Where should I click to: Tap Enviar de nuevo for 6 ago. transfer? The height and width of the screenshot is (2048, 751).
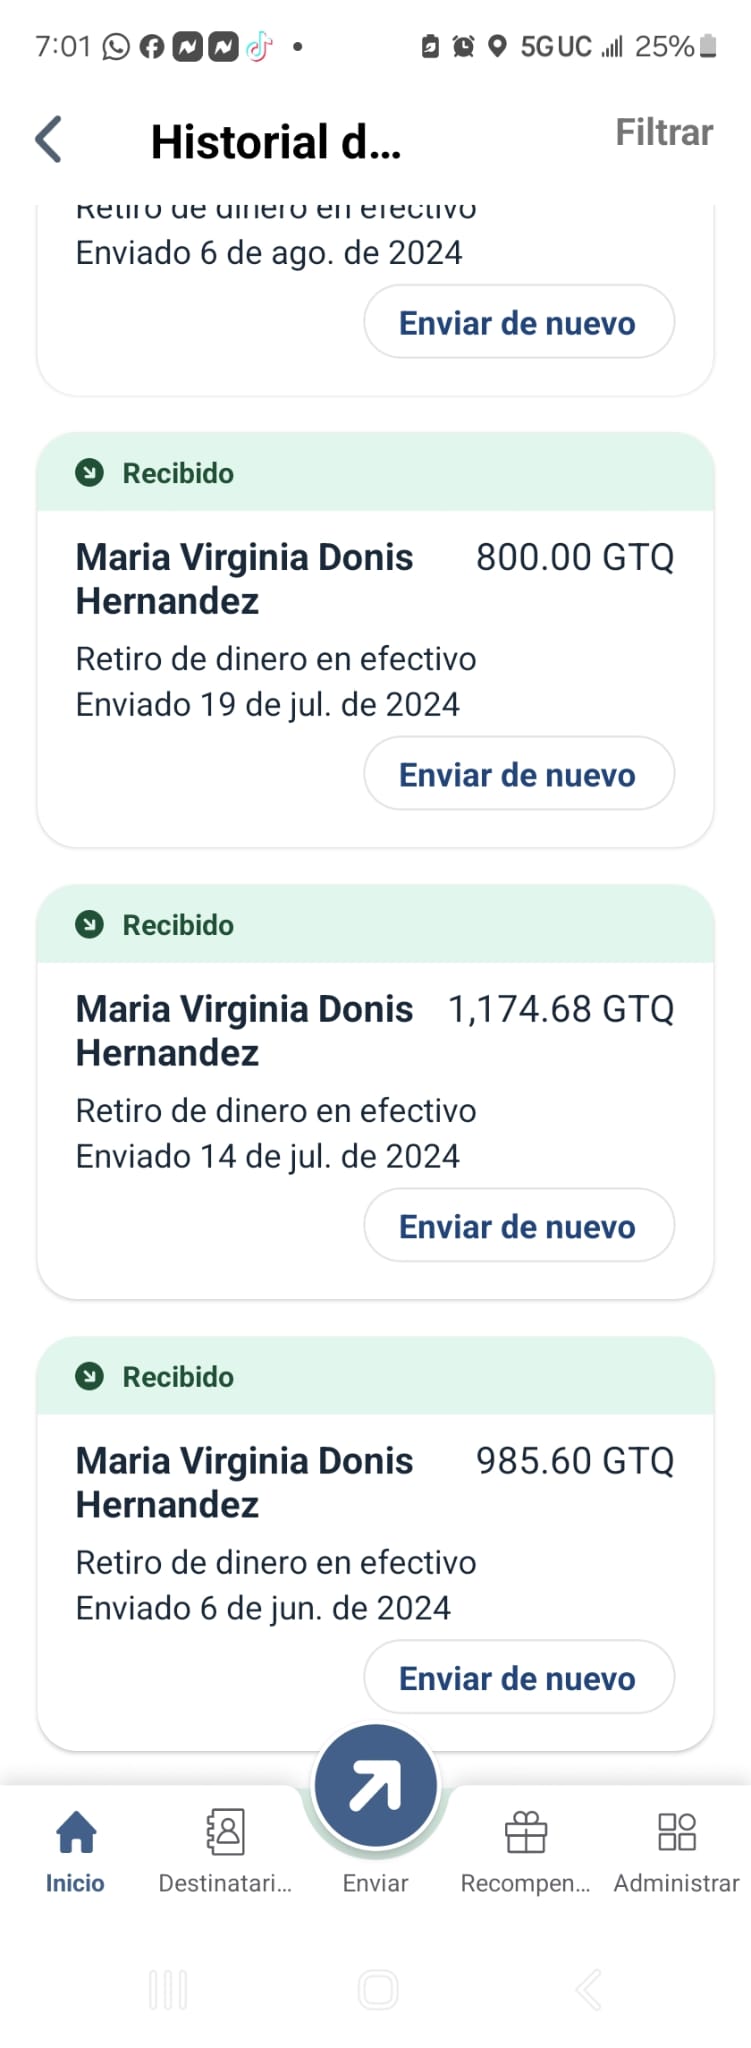click(518, 322)
